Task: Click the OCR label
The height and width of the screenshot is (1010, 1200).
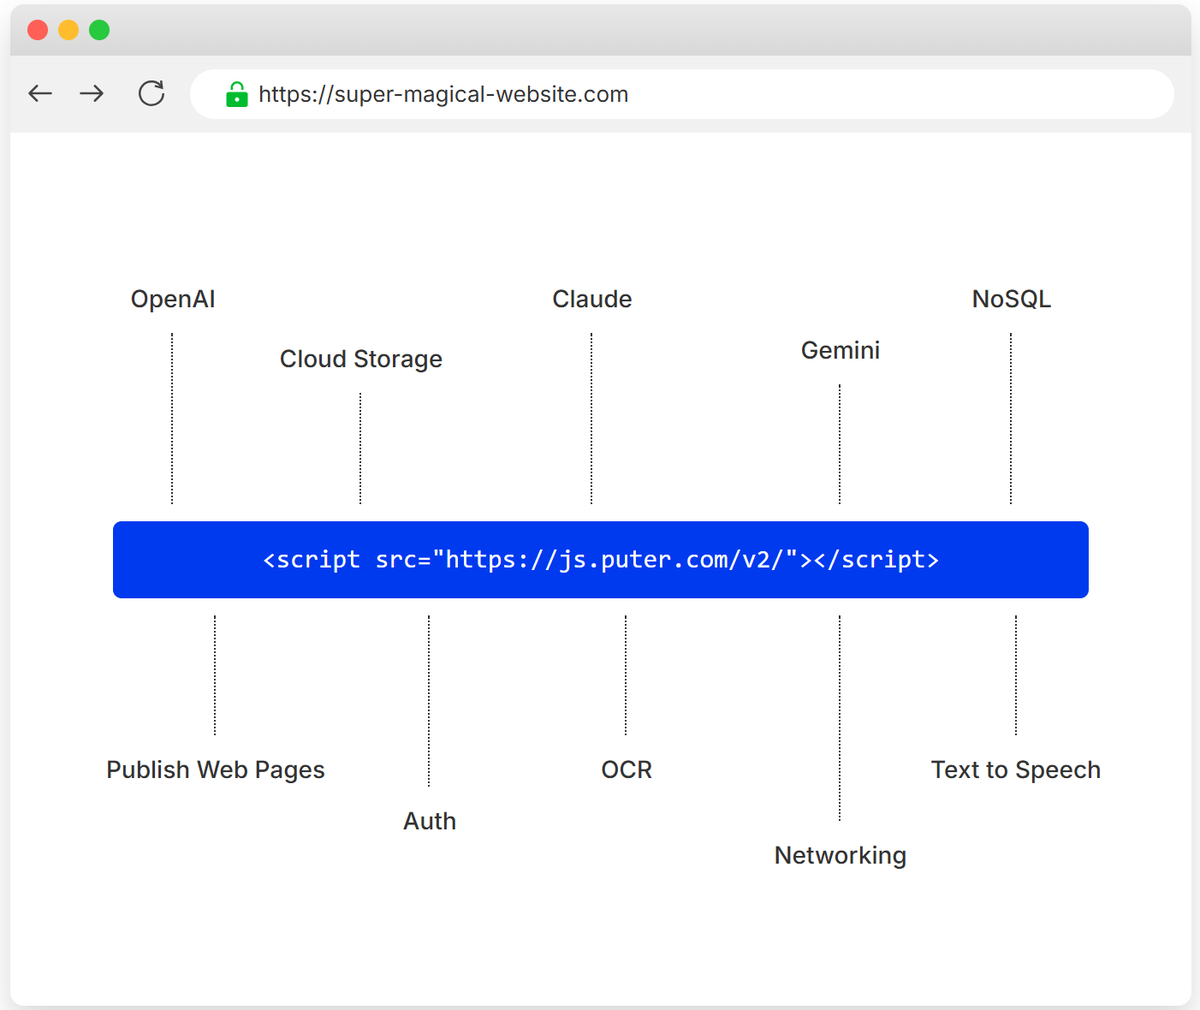Action: click(626, 770)
